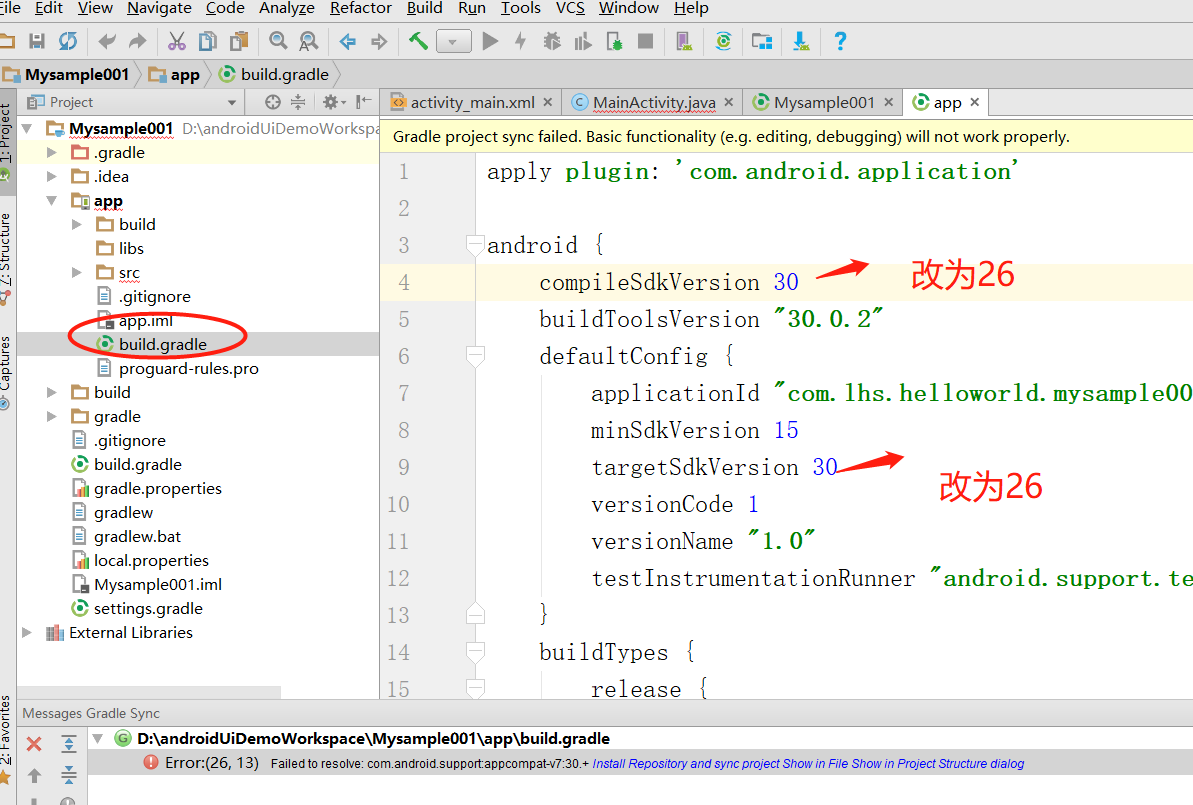
Task: Close the app editor tab
Action: pyautogui.click(x=975, y=102)
